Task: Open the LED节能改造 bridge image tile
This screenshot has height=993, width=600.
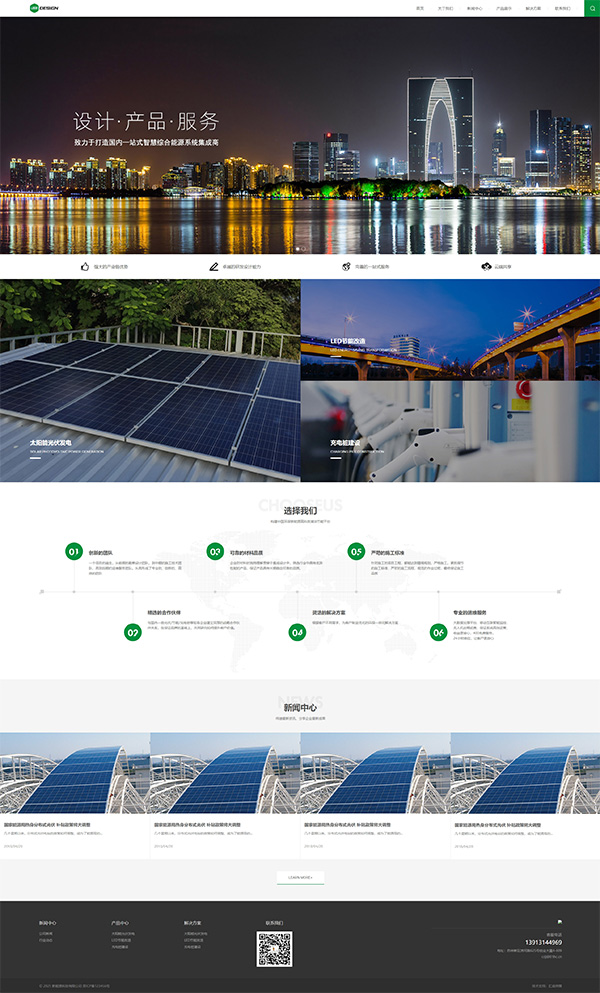Action: (x=450, y=328)
